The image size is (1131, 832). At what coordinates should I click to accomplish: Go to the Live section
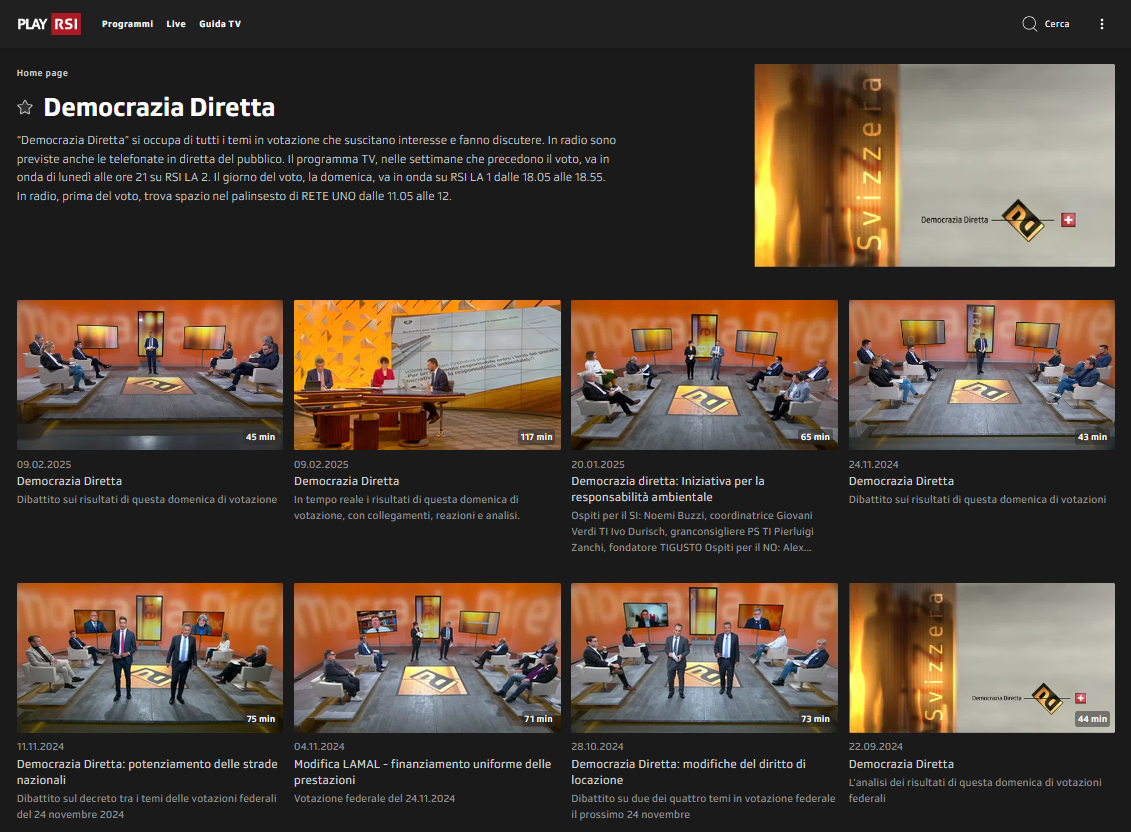[x=176, y=24]
